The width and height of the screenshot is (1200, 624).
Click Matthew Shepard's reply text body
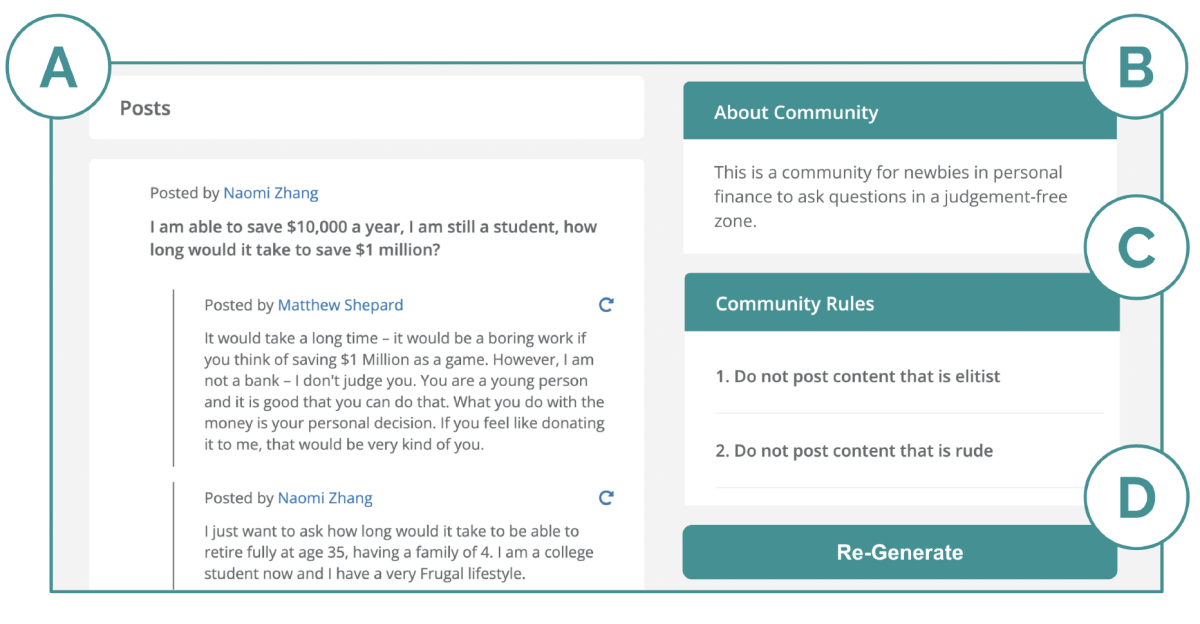(404, 392)
